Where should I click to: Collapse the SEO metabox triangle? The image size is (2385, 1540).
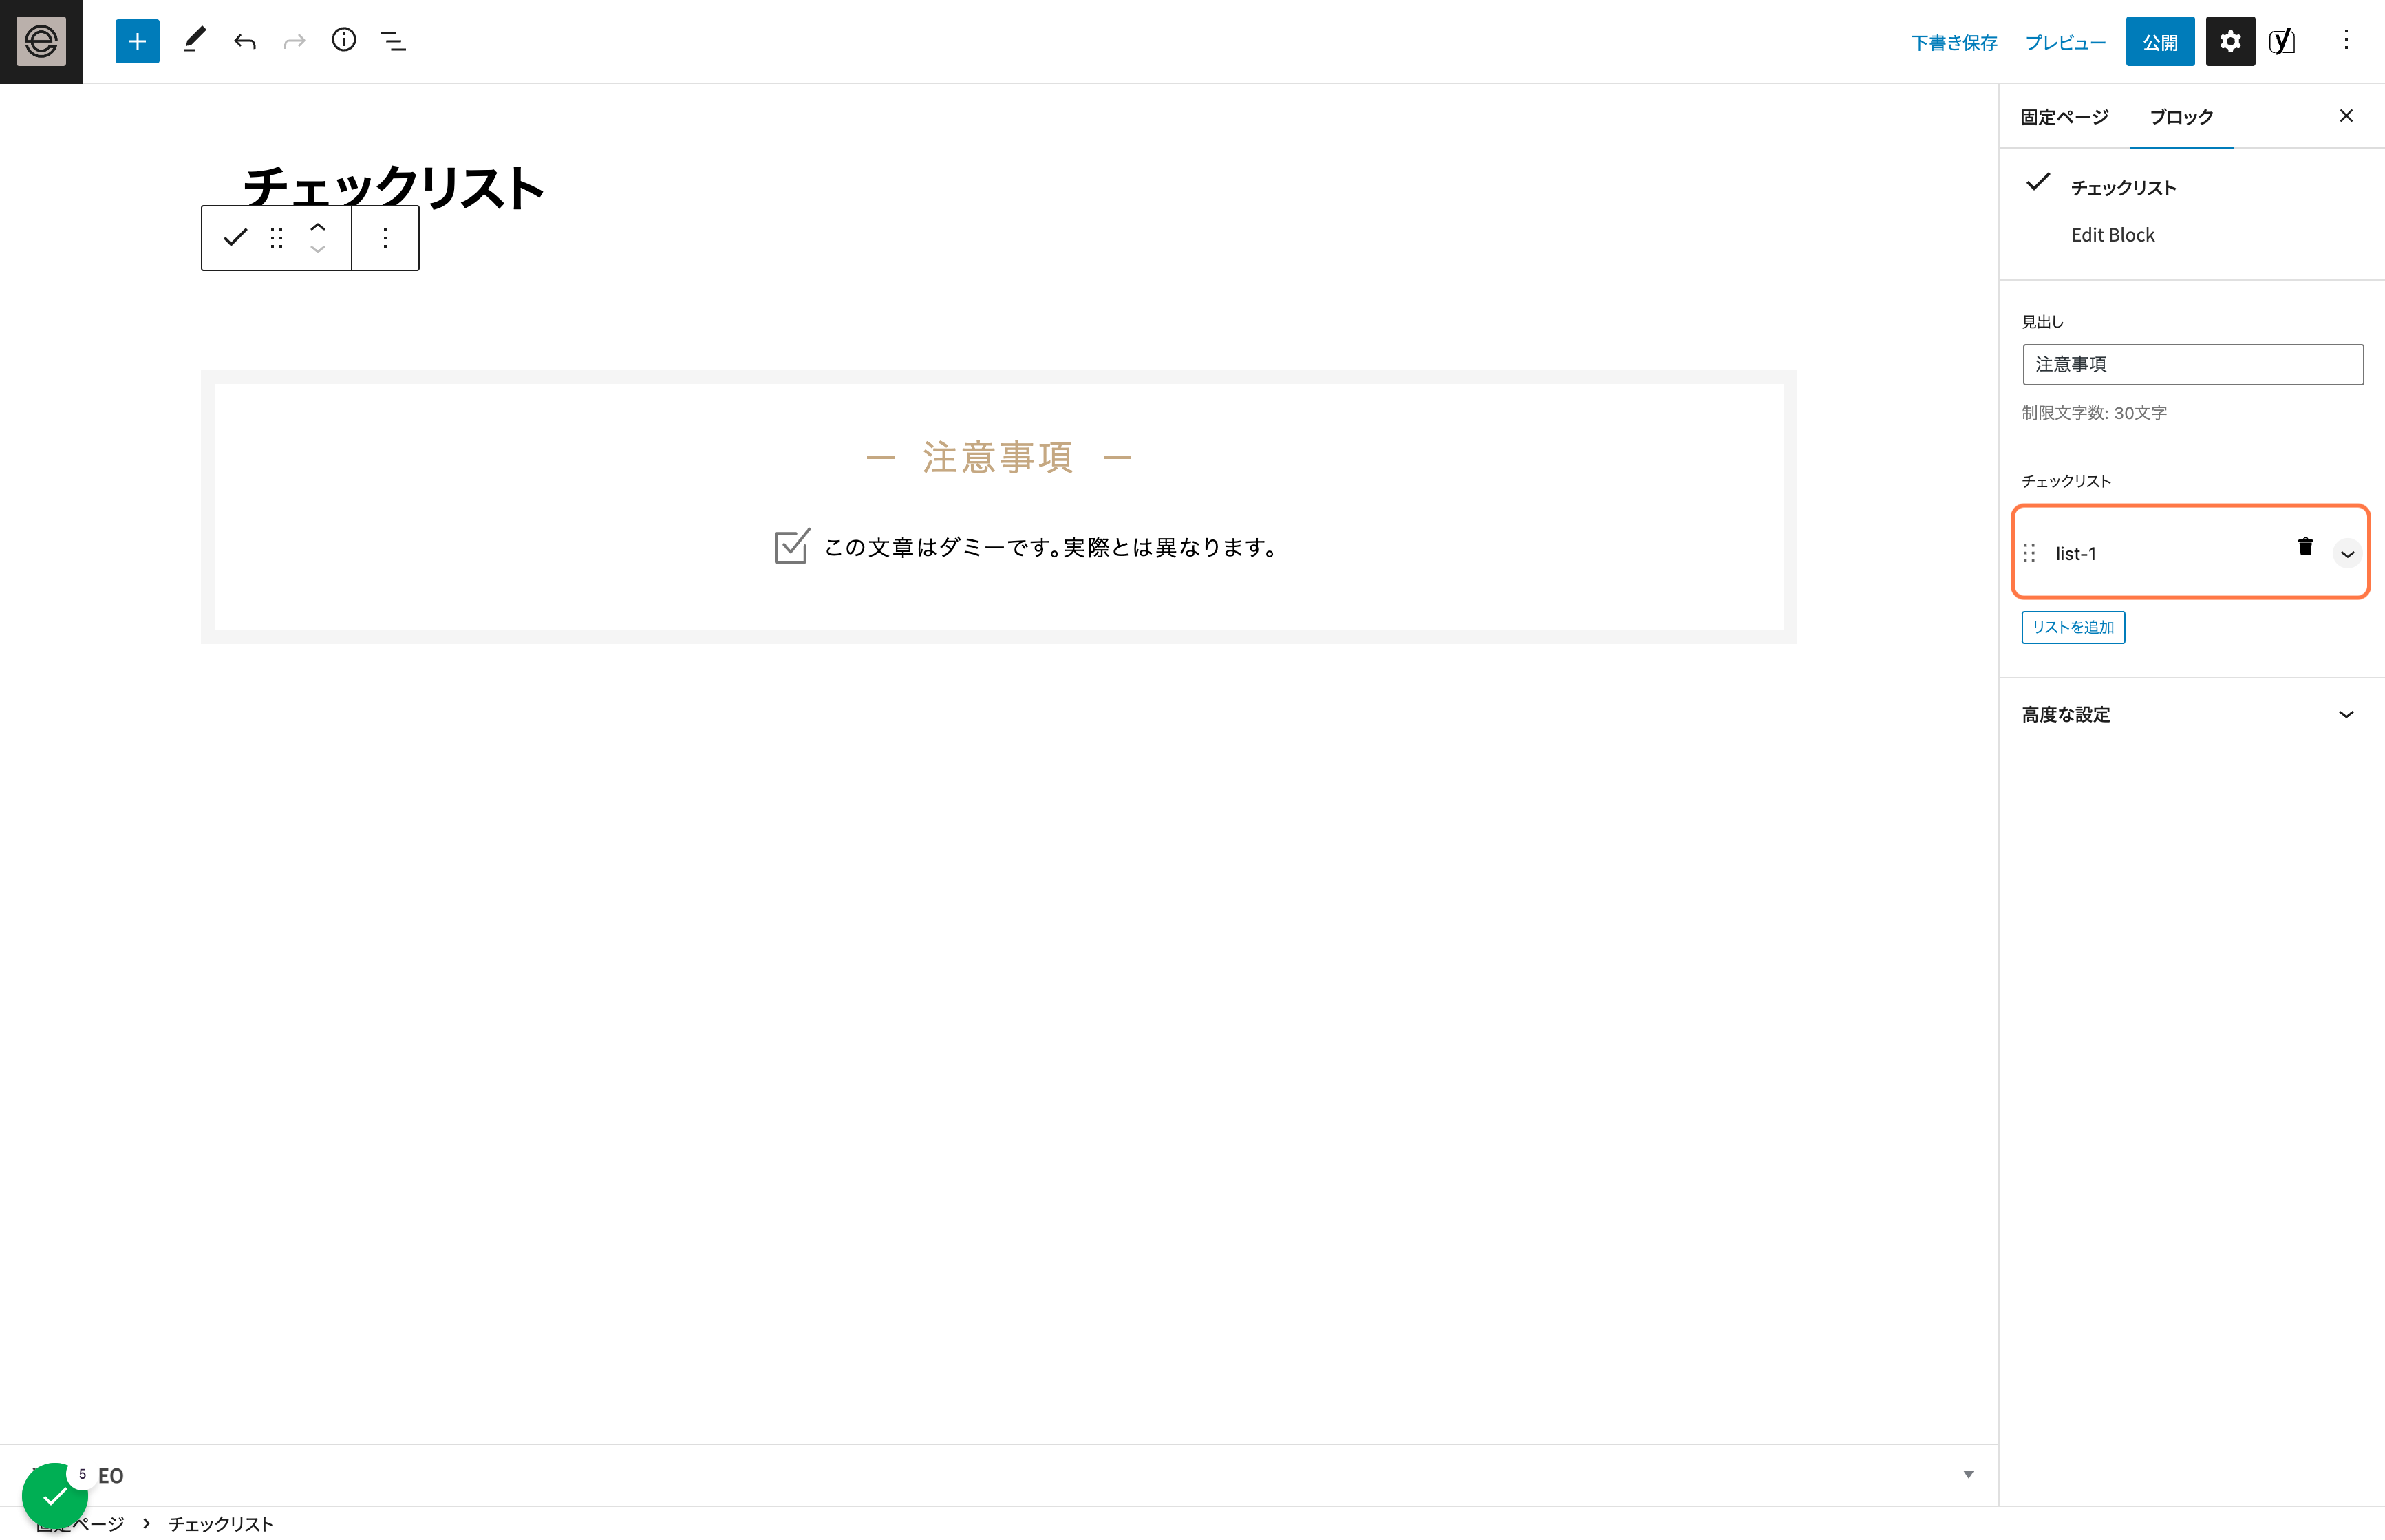coord(1968,1474)
